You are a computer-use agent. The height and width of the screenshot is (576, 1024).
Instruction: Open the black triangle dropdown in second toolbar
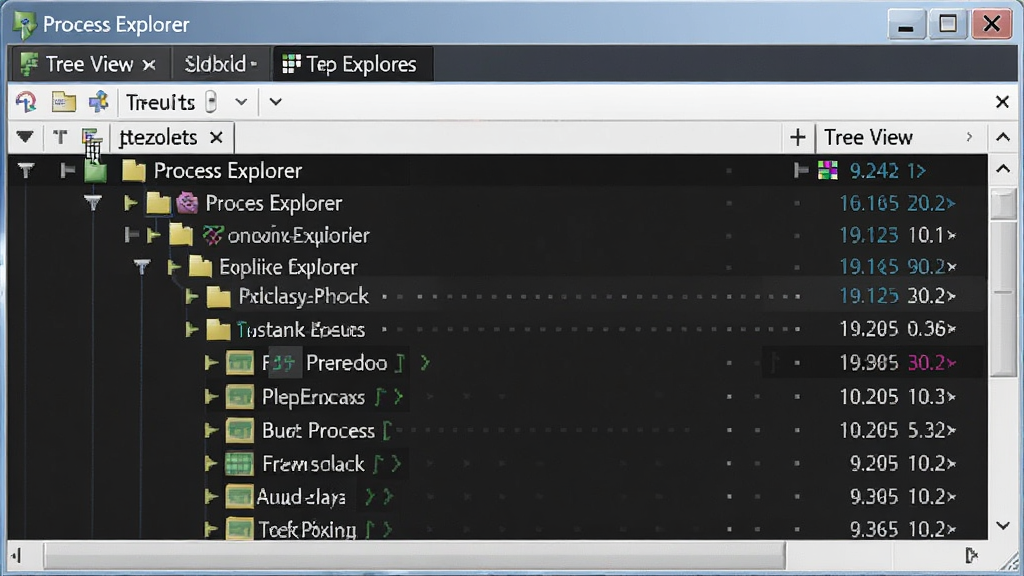point(25,137)
